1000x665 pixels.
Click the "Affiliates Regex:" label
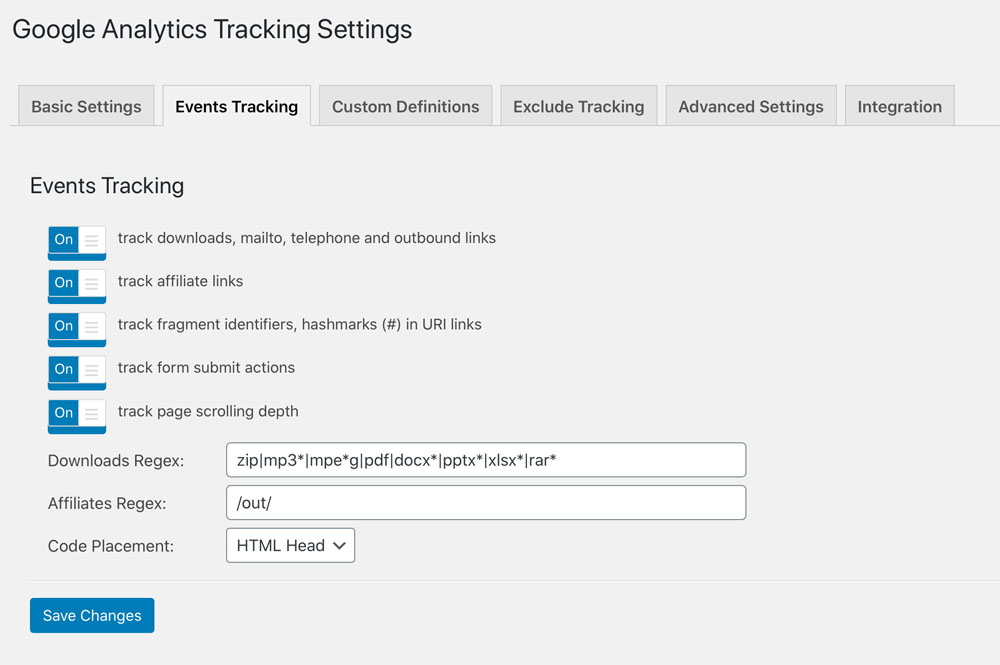pos(107,503)
